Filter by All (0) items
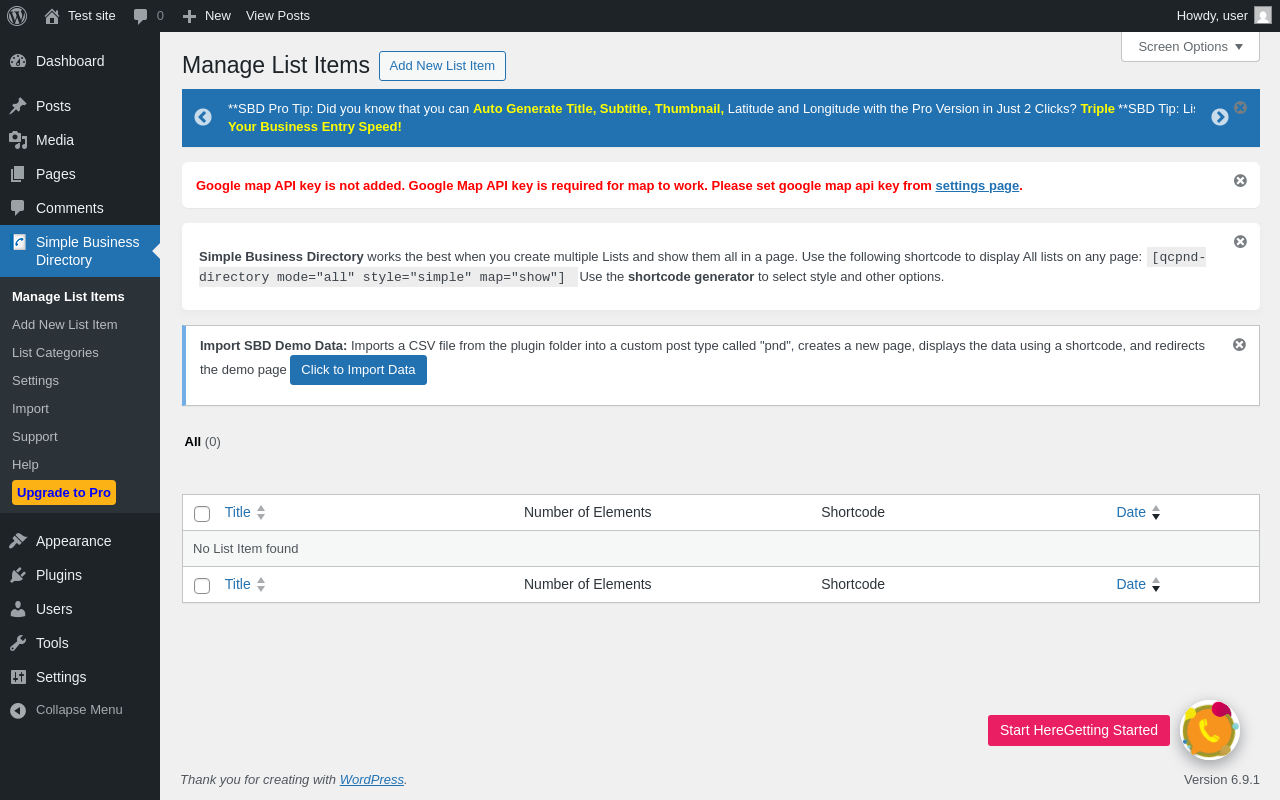 (202, 441)
